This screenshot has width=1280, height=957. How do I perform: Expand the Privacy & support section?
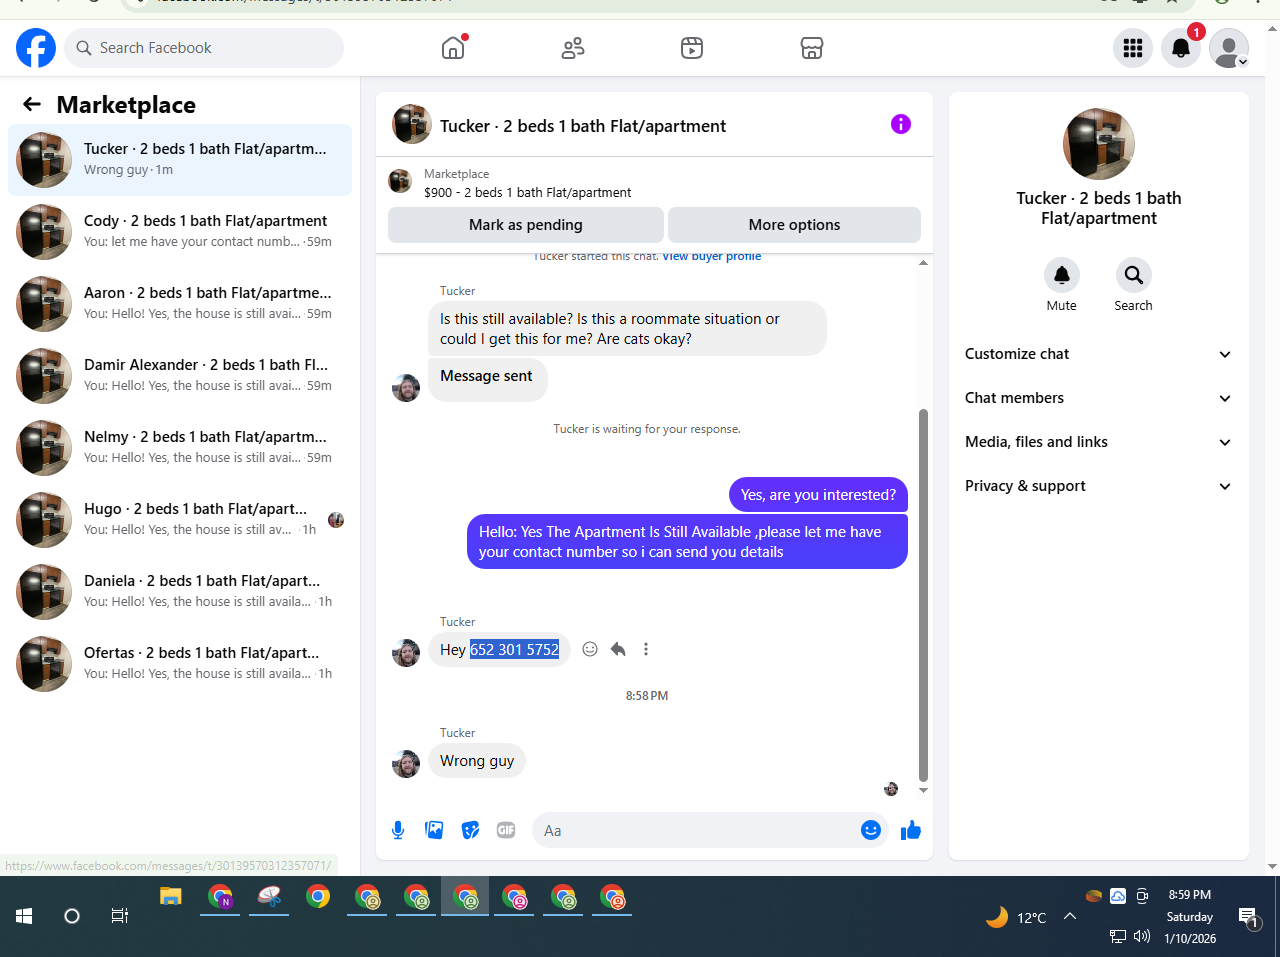1098,486
